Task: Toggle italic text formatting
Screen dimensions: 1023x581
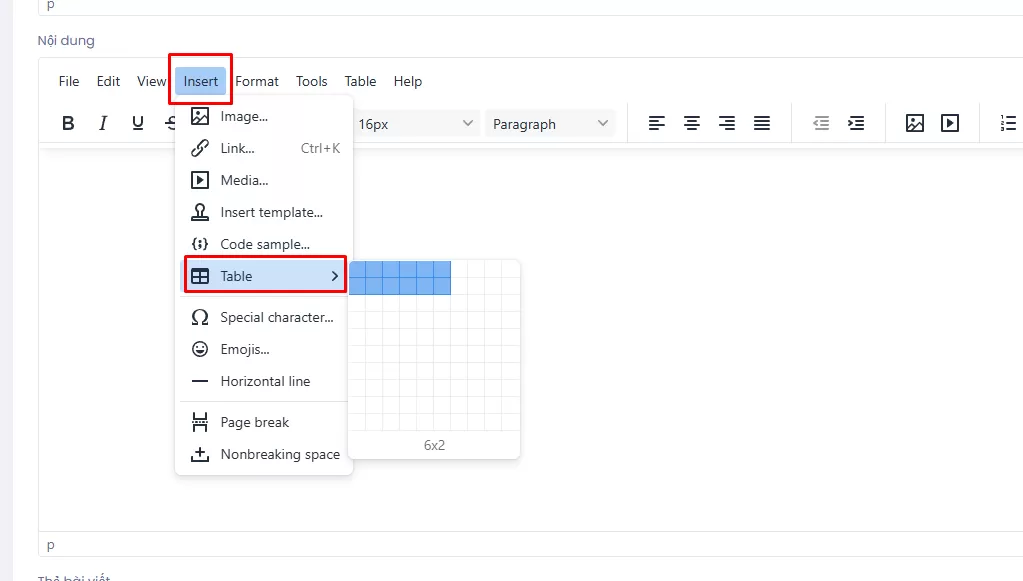Action: [x=102, y=124]
